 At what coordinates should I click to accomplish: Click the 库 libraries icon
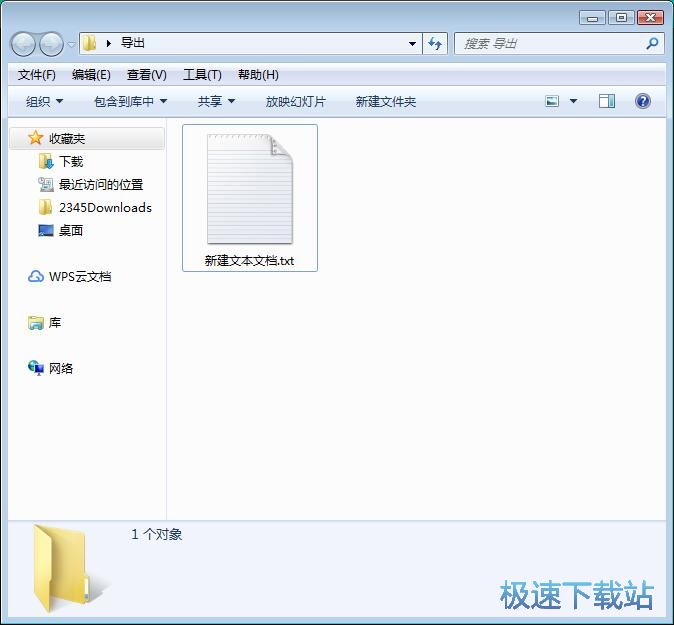point(36,322)
